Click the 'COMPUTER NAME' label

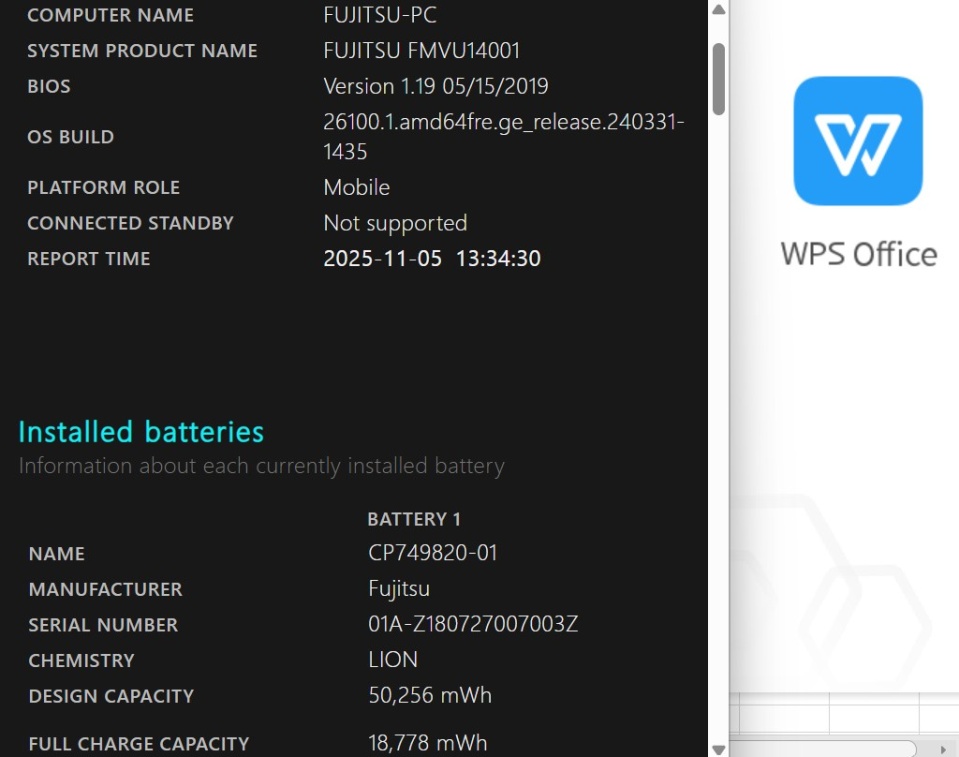pyautogui.click(x=111, y=15)
